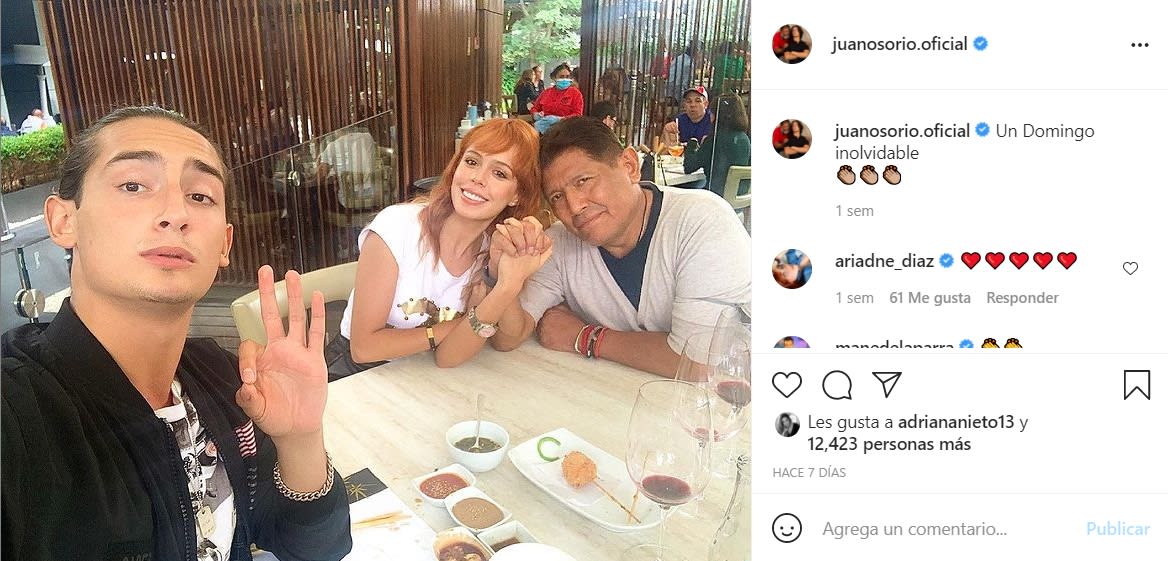This screenshot has height=561, width=1168.
Task: Click the Publicar button
Action: 1117,529
